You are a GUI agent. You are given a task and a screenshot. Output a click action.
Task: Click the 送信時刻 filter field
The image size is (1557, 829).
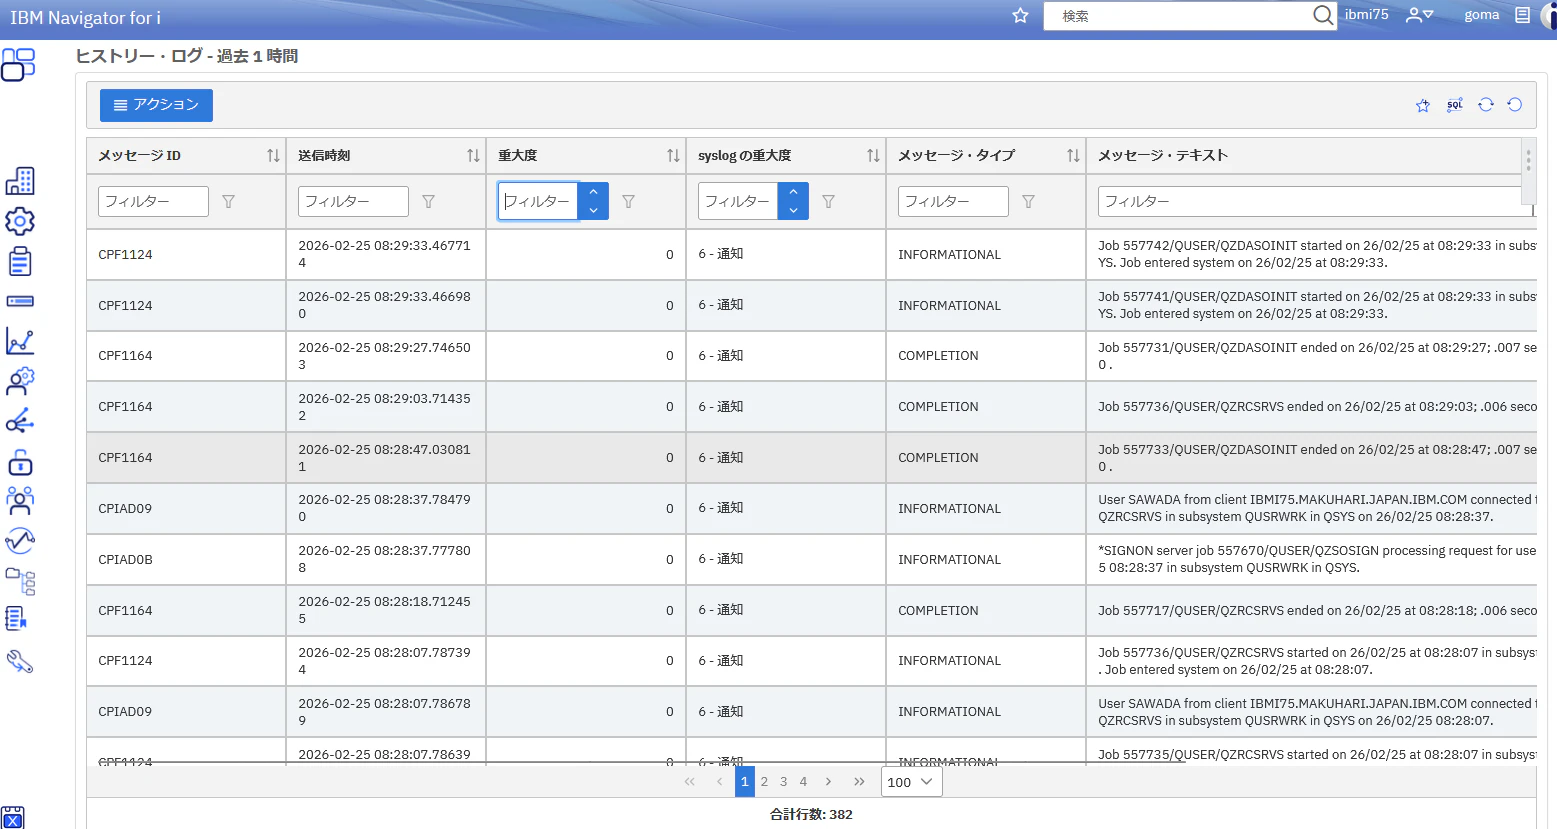pos(353,201)
